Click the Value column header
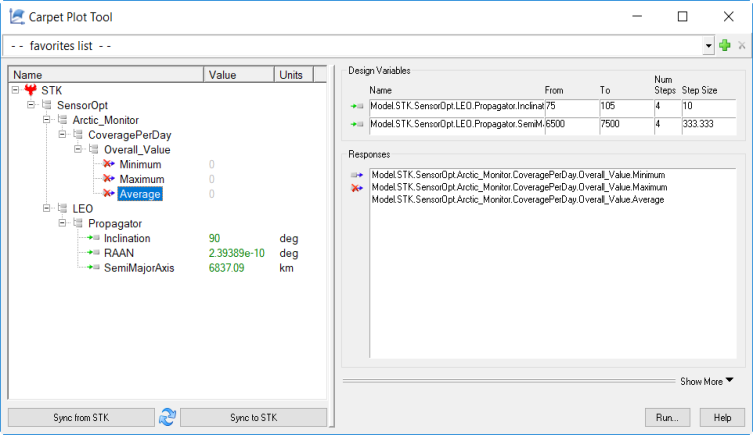 [238, 75]
